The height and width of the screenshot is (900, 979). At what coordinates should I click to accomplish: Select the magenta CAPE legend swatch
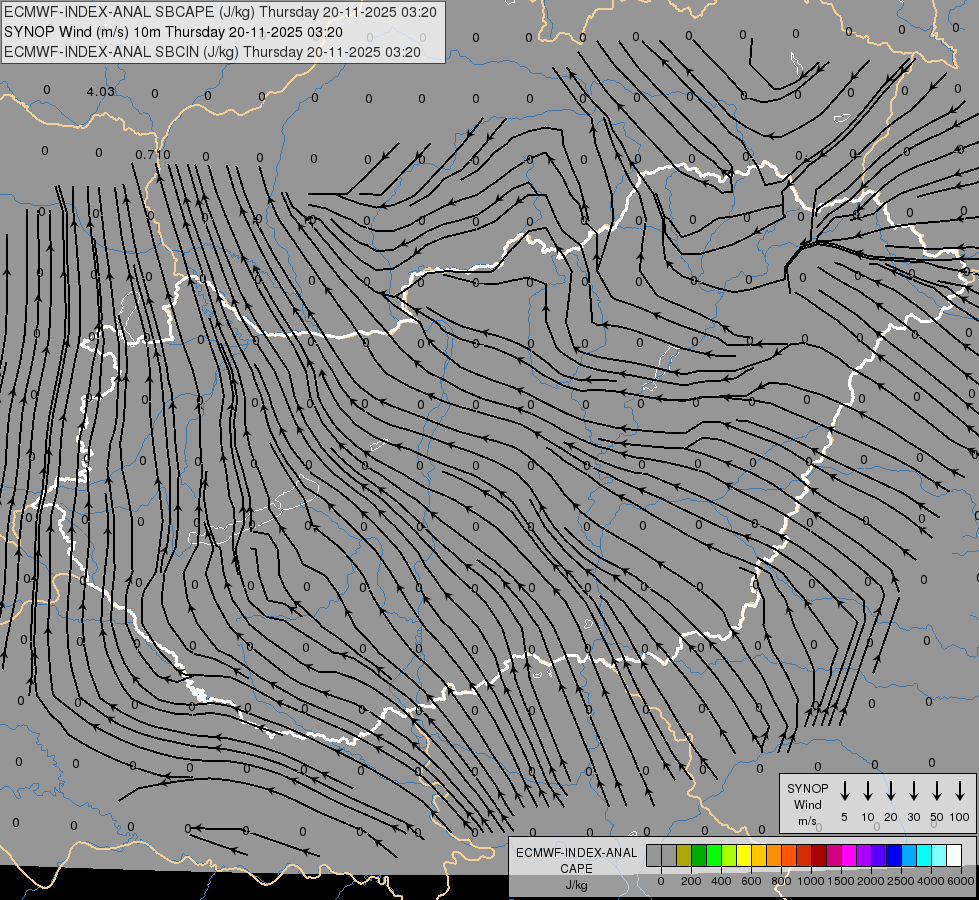pyautogui.click(x=849, y=855)
